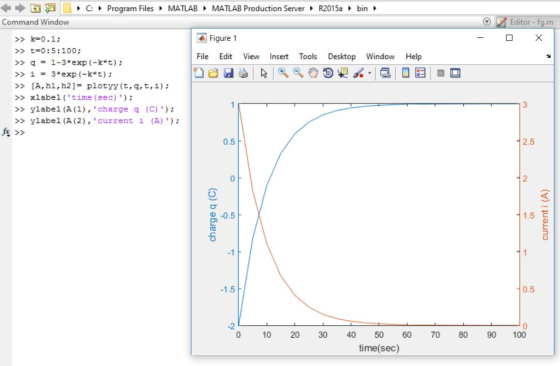Open the Command Window actions dropdown
Image resolution: width=560 pixels, height=366 pixels.
coord(486,22)
